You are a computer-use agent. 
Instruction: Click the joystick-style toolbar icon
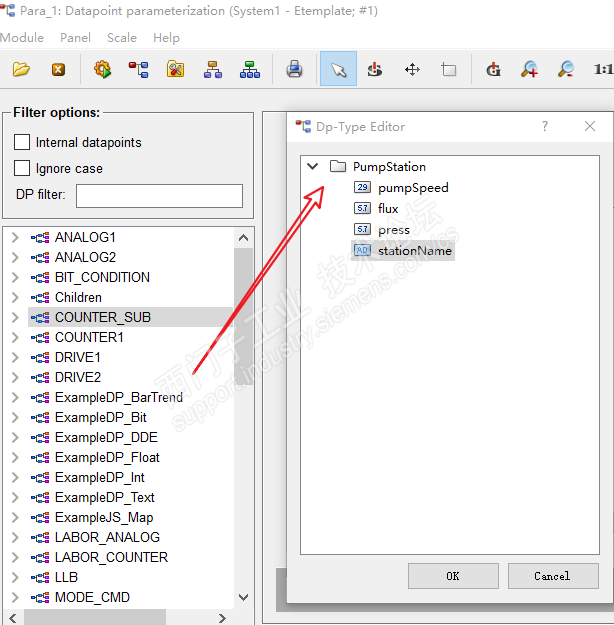[375, 70]
